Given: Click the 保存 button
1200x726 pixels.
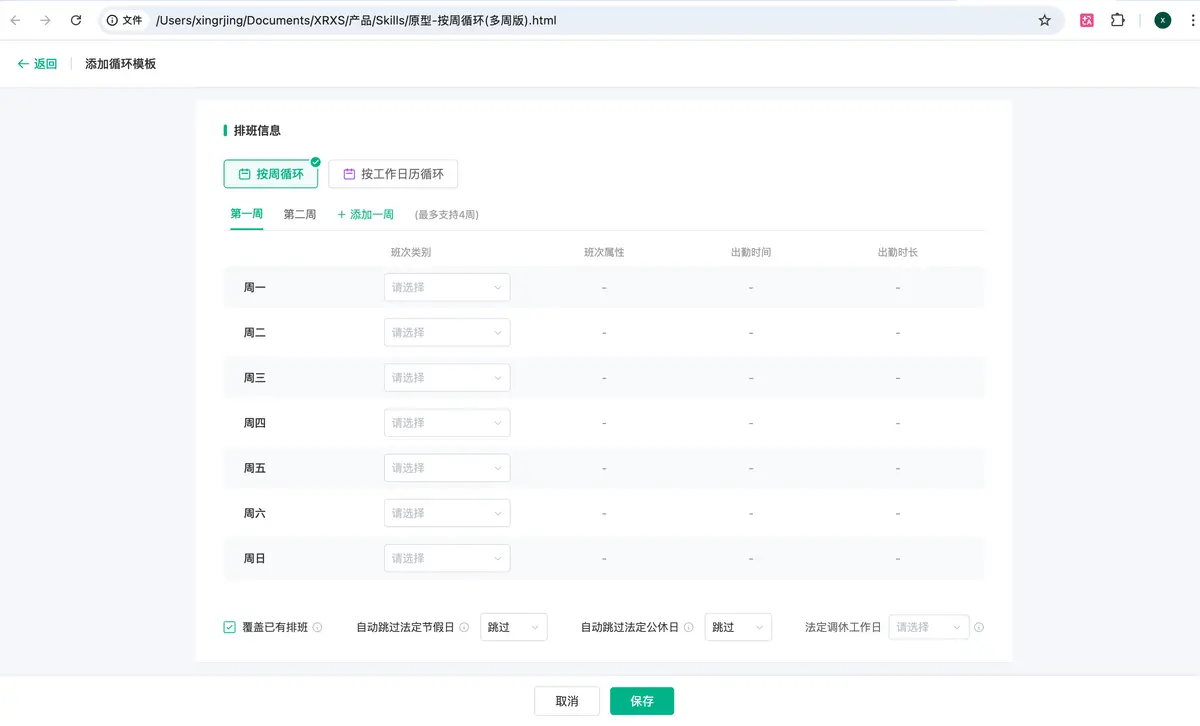Looking at the screenshot, I should point(642,701).
